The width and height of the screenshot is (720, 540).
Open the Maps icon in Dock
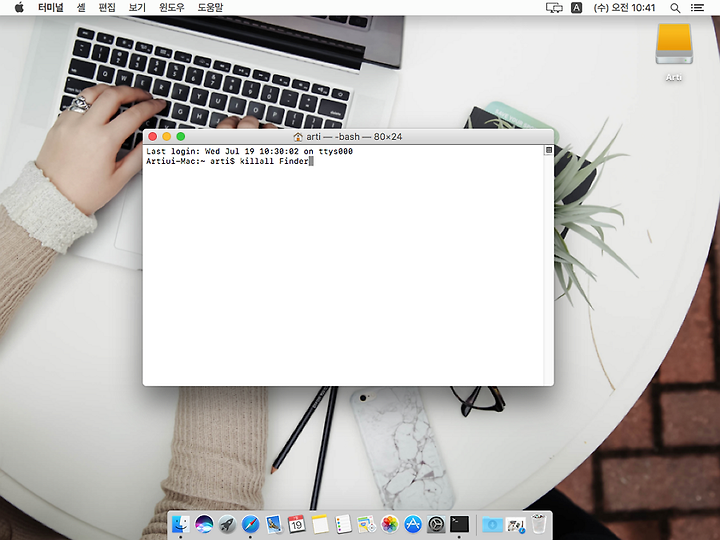(366, 524)
